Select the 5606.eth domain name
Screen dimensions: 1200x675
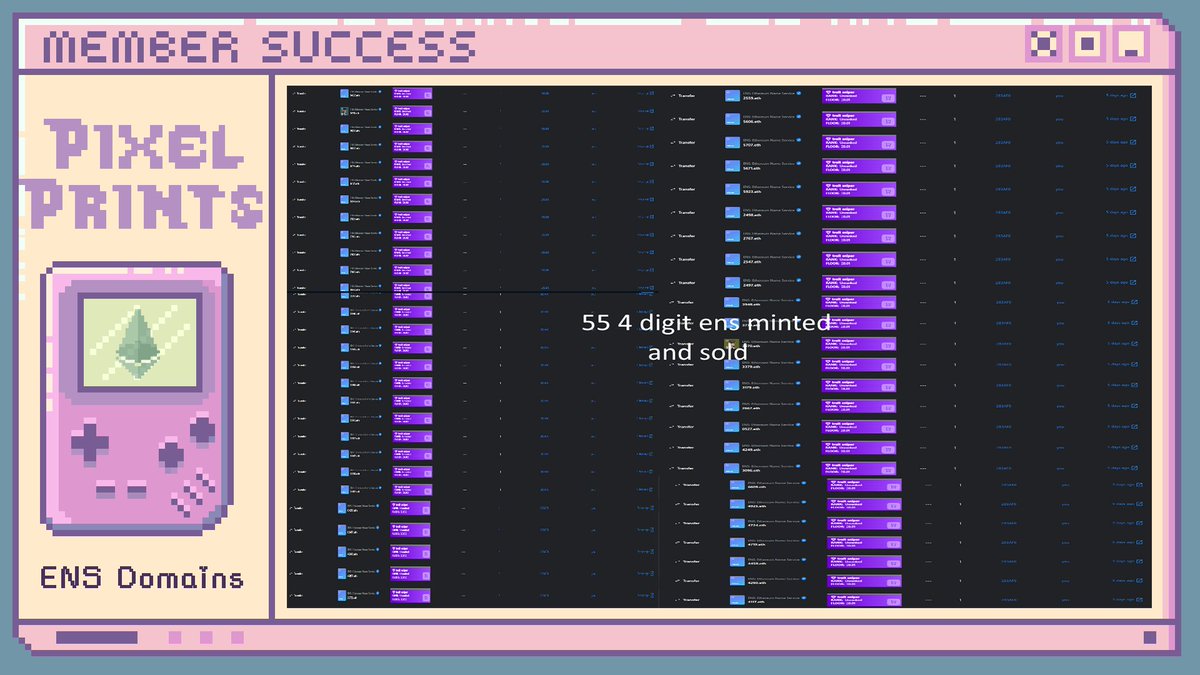752,122
